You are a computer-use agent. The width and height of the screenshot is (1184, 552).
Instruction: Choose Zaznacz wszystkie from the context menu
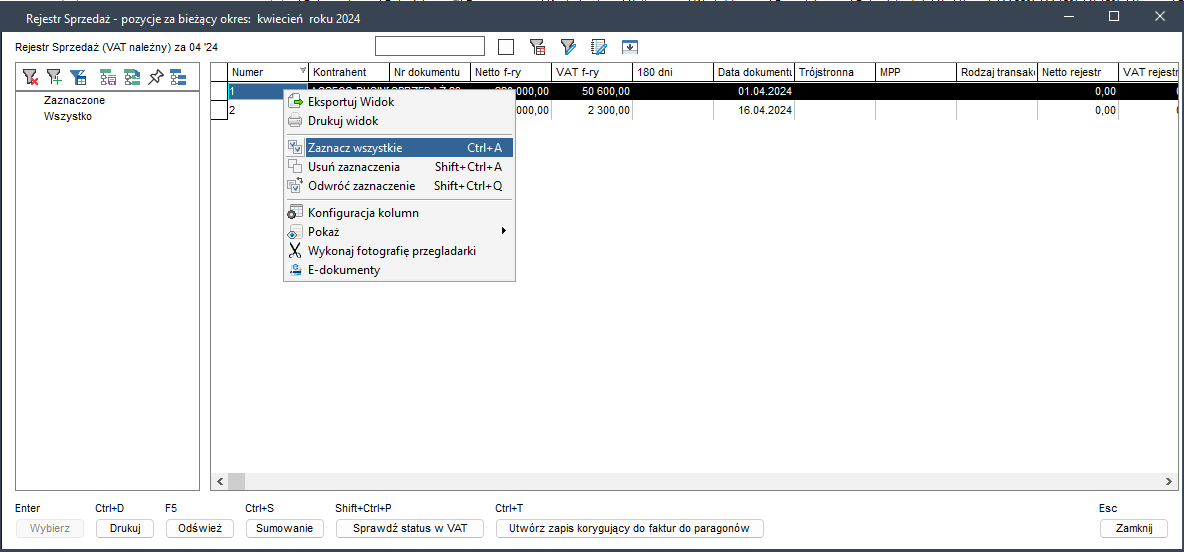(399, 147)
